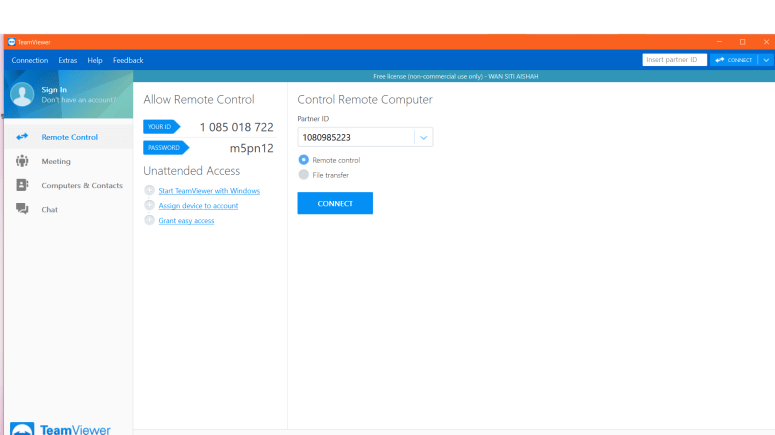Click Don't have an account? link
The width and height of the screenshot is (775, 435).
coord(79,100)
